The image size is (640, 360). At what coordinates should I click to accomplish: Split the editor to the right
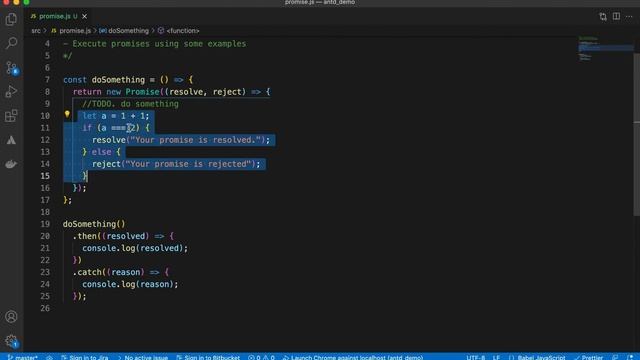[x=616, y=16]
